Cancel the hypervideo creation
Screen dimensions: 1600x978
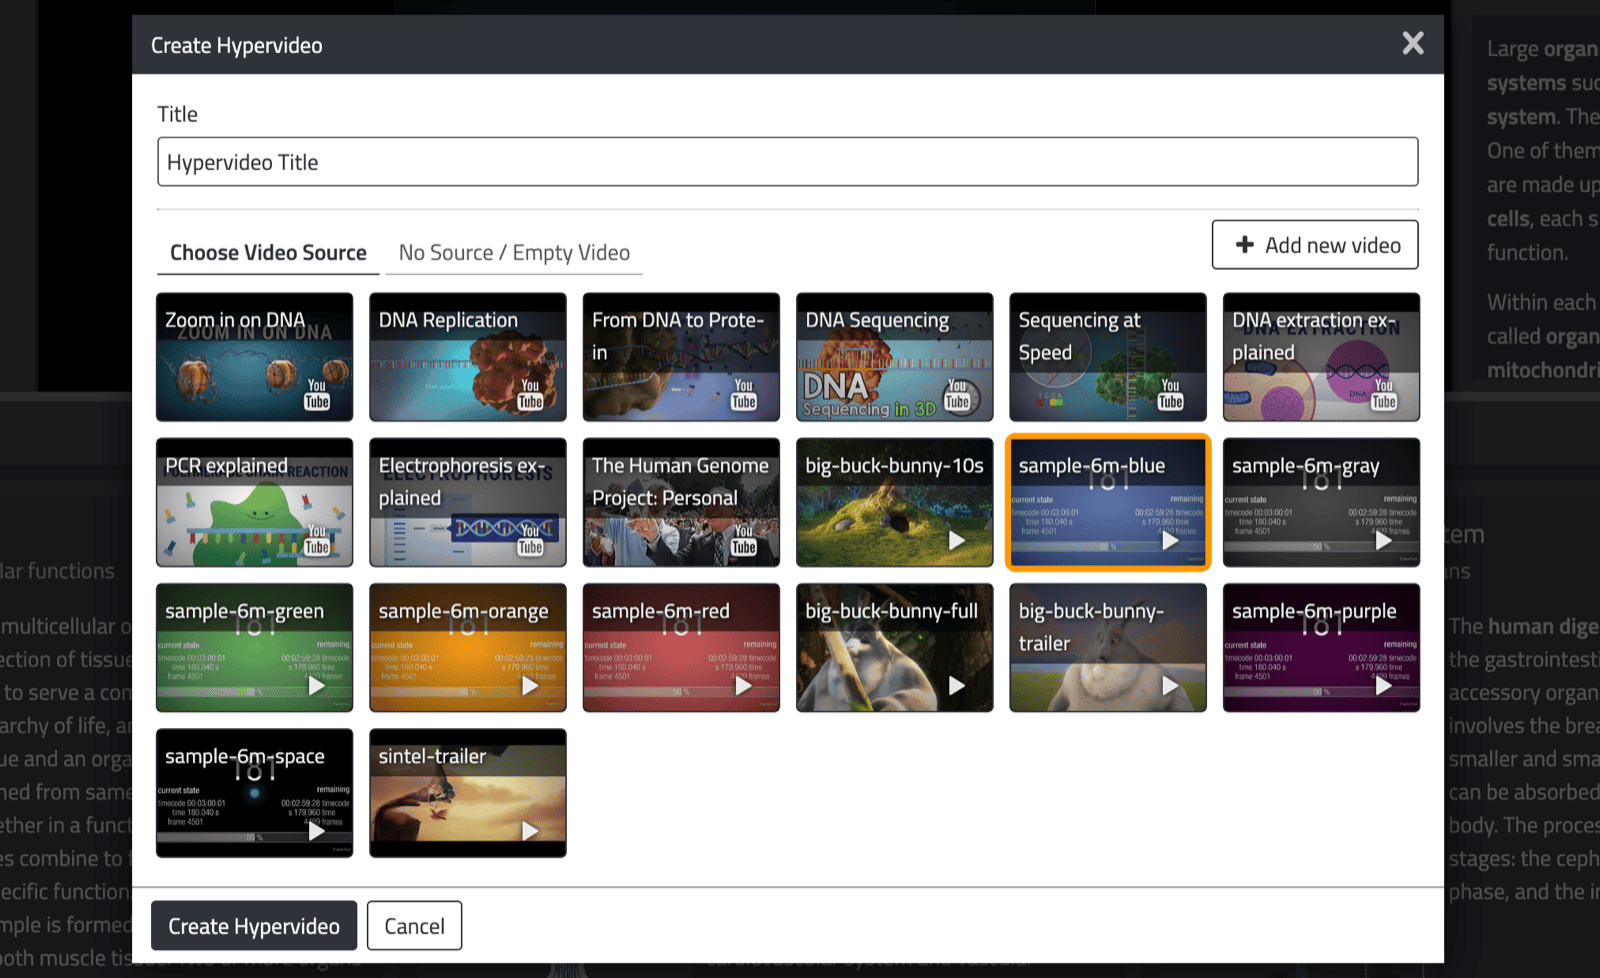tap(414, 926)
